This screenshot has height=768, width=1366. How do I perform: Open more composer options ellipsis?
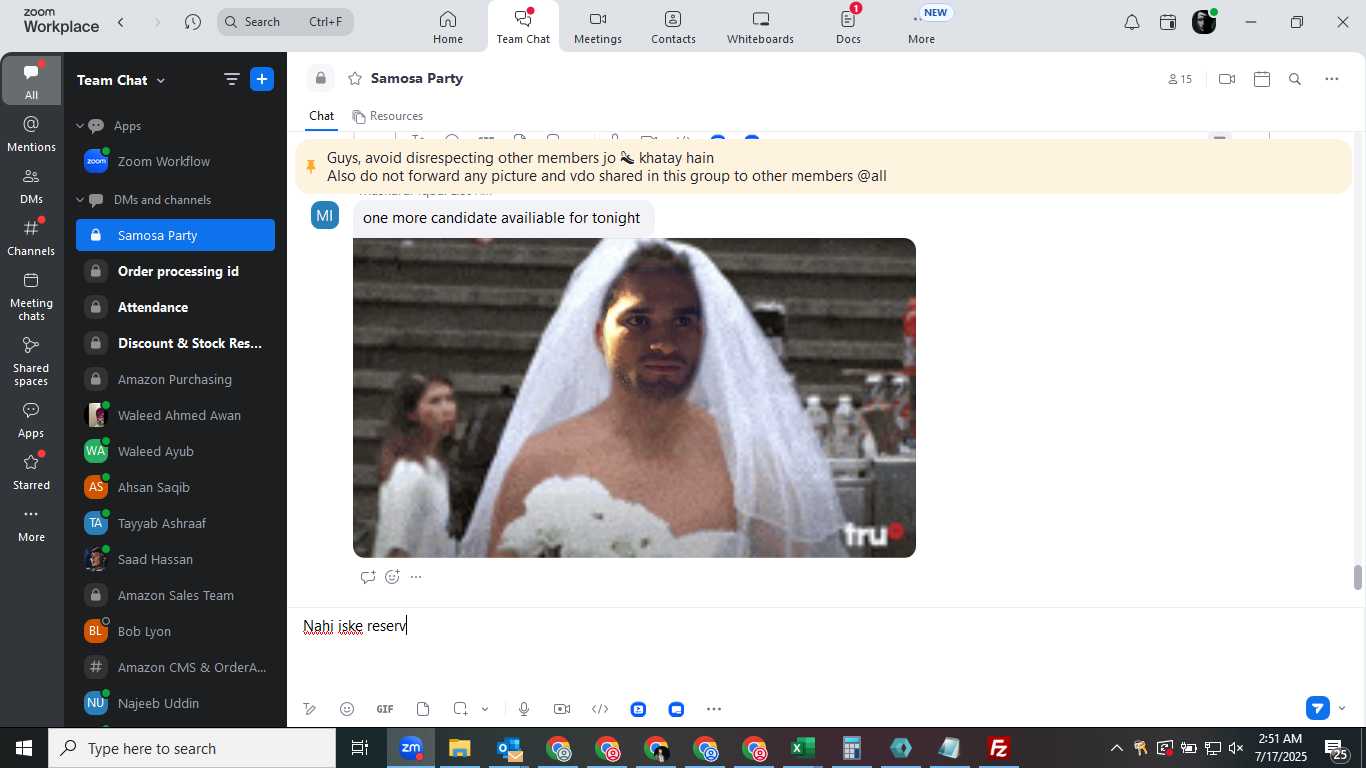tap(714, 709)
